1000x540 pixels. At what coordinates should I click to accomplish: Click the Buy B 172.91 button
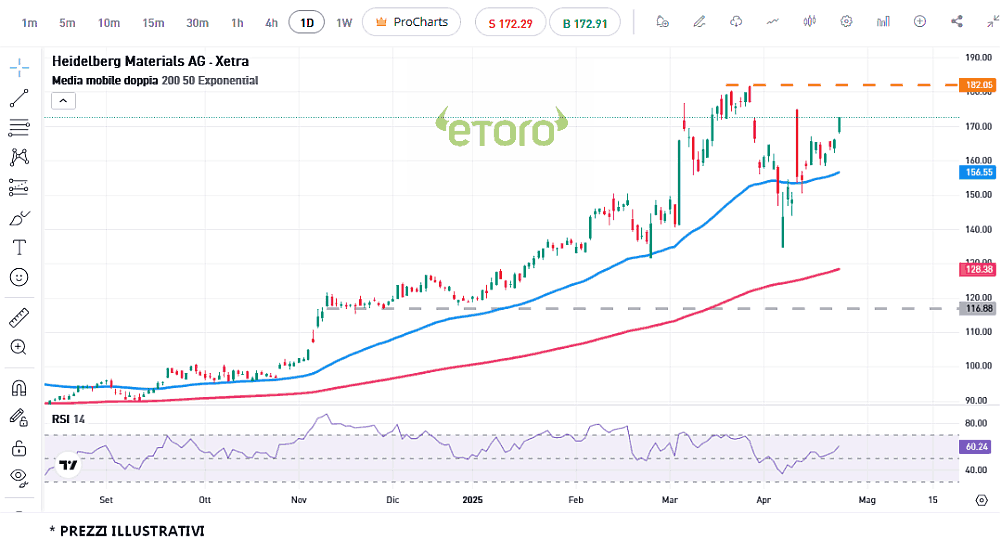[585, 23]
